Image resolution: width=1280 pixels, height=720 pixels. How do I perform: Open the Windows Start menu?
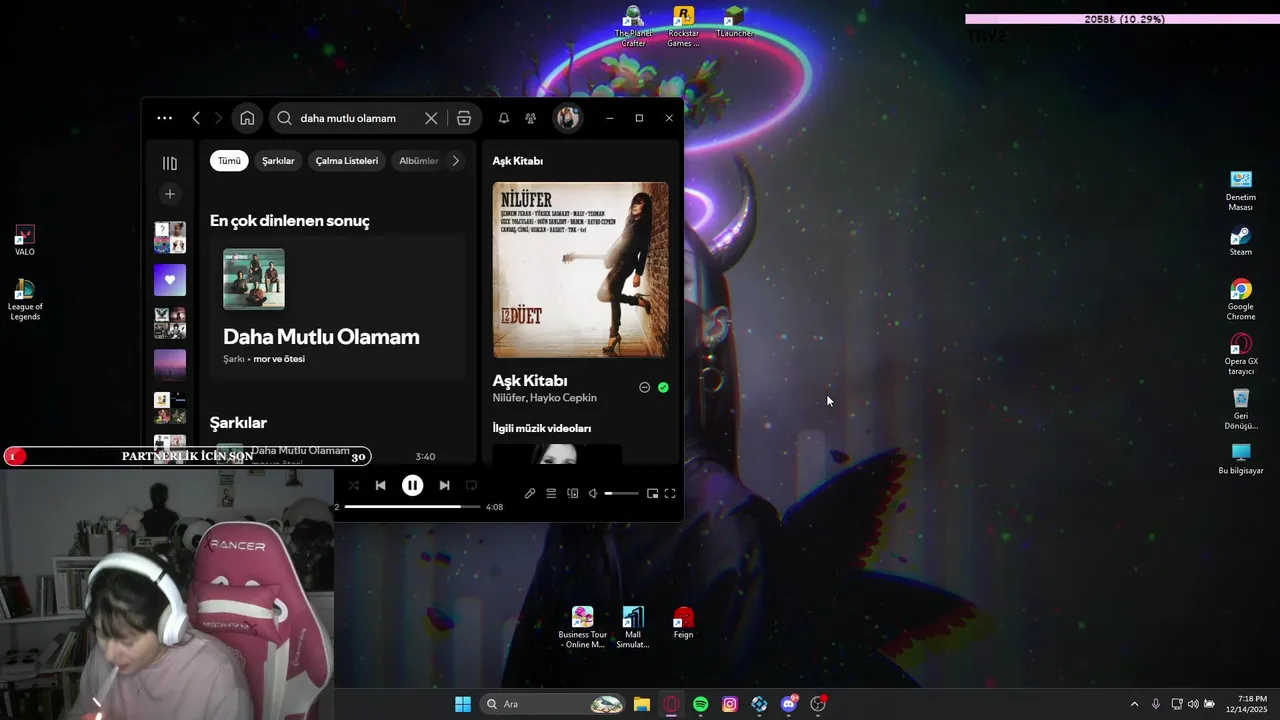point(463,704)
